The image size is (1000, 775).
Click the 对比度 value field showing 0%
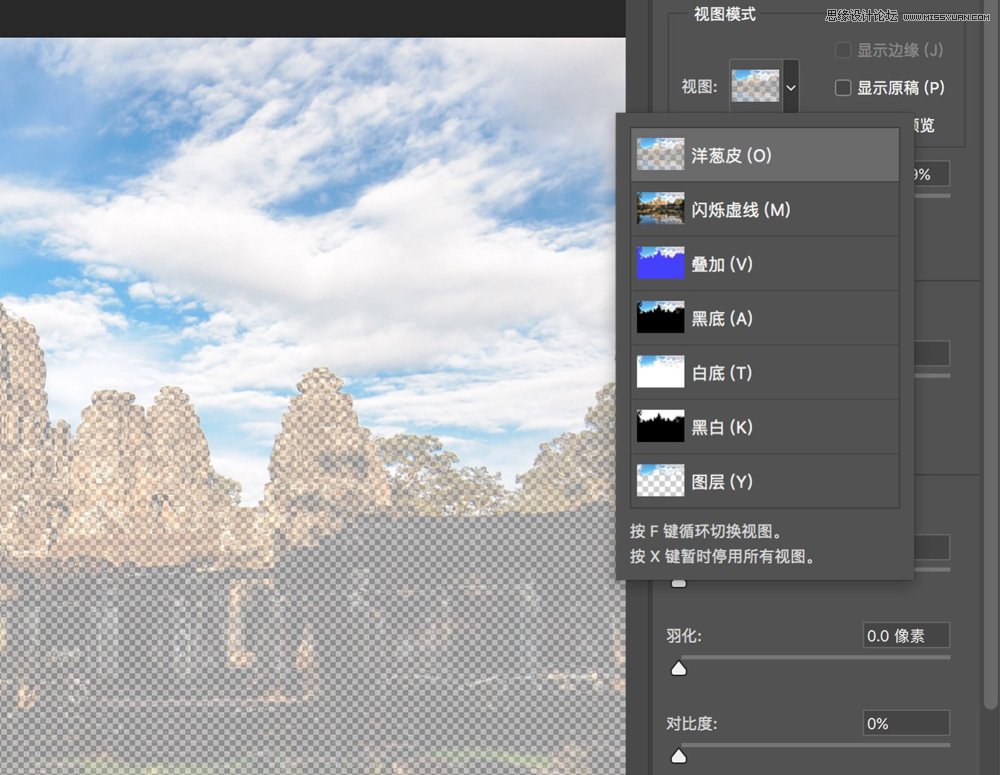click(x=905, y=723)
